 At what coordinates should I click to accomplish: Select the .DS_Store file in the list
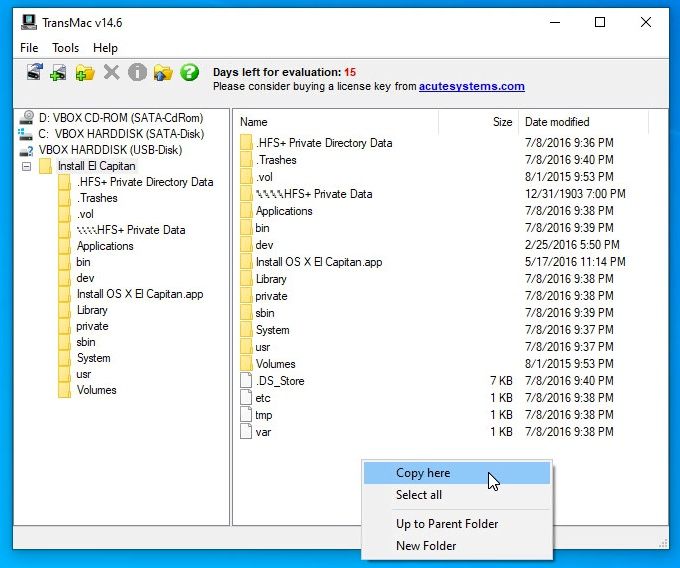pos(279,381)
